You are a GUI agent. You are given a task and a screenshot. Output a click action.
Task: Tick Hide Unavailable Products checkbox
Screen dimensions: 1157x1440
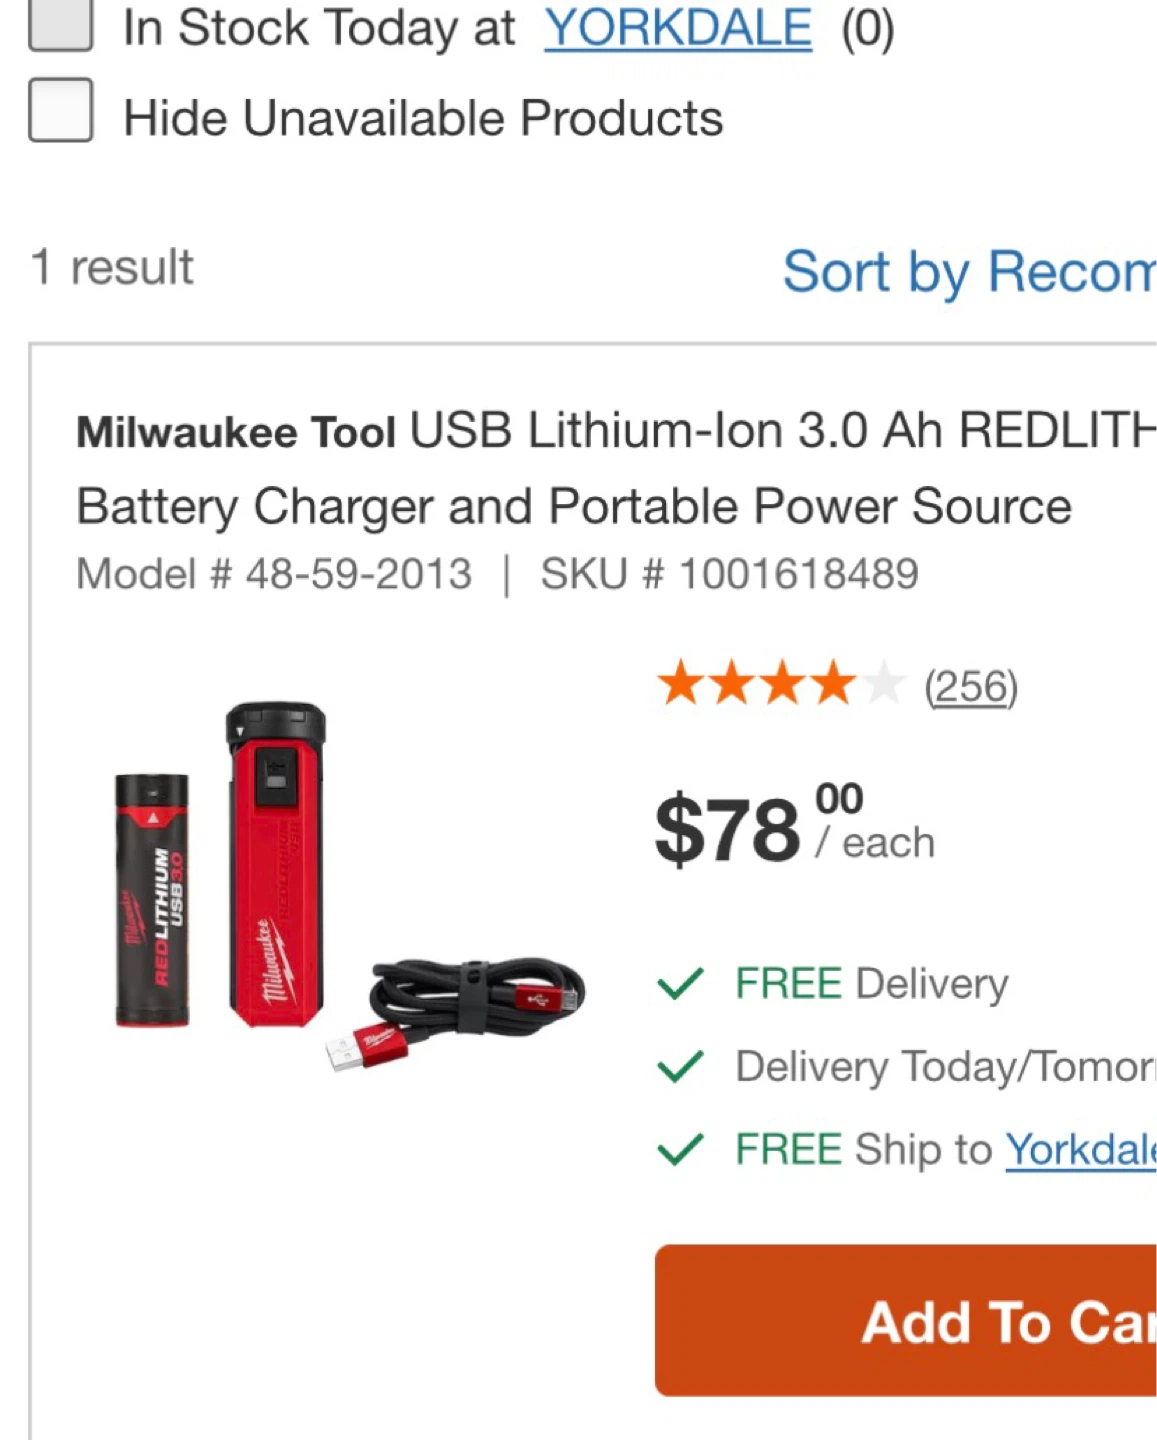[x=61, y=110]
